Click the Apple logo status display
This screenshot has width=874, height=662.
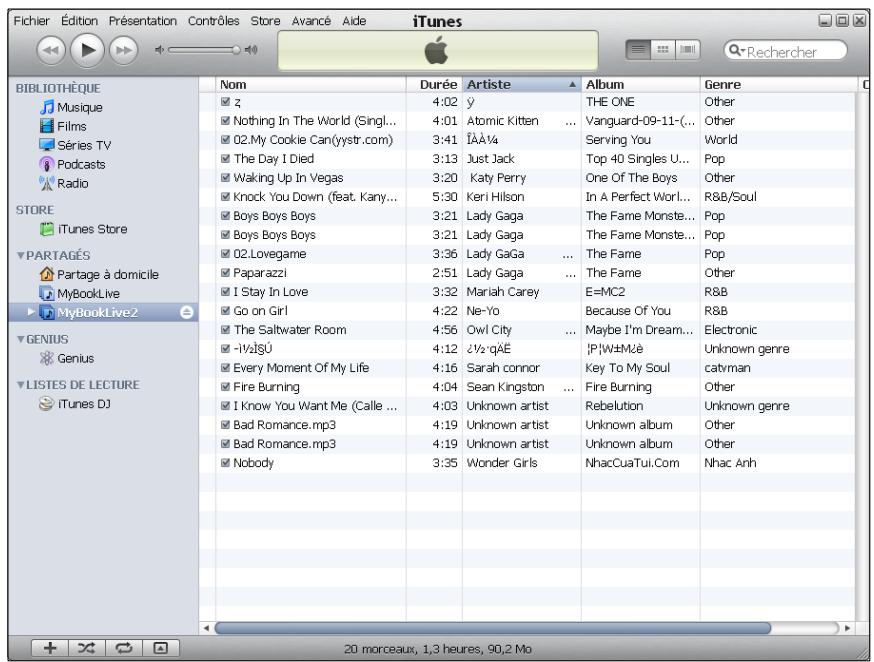(x=438, y=51)
